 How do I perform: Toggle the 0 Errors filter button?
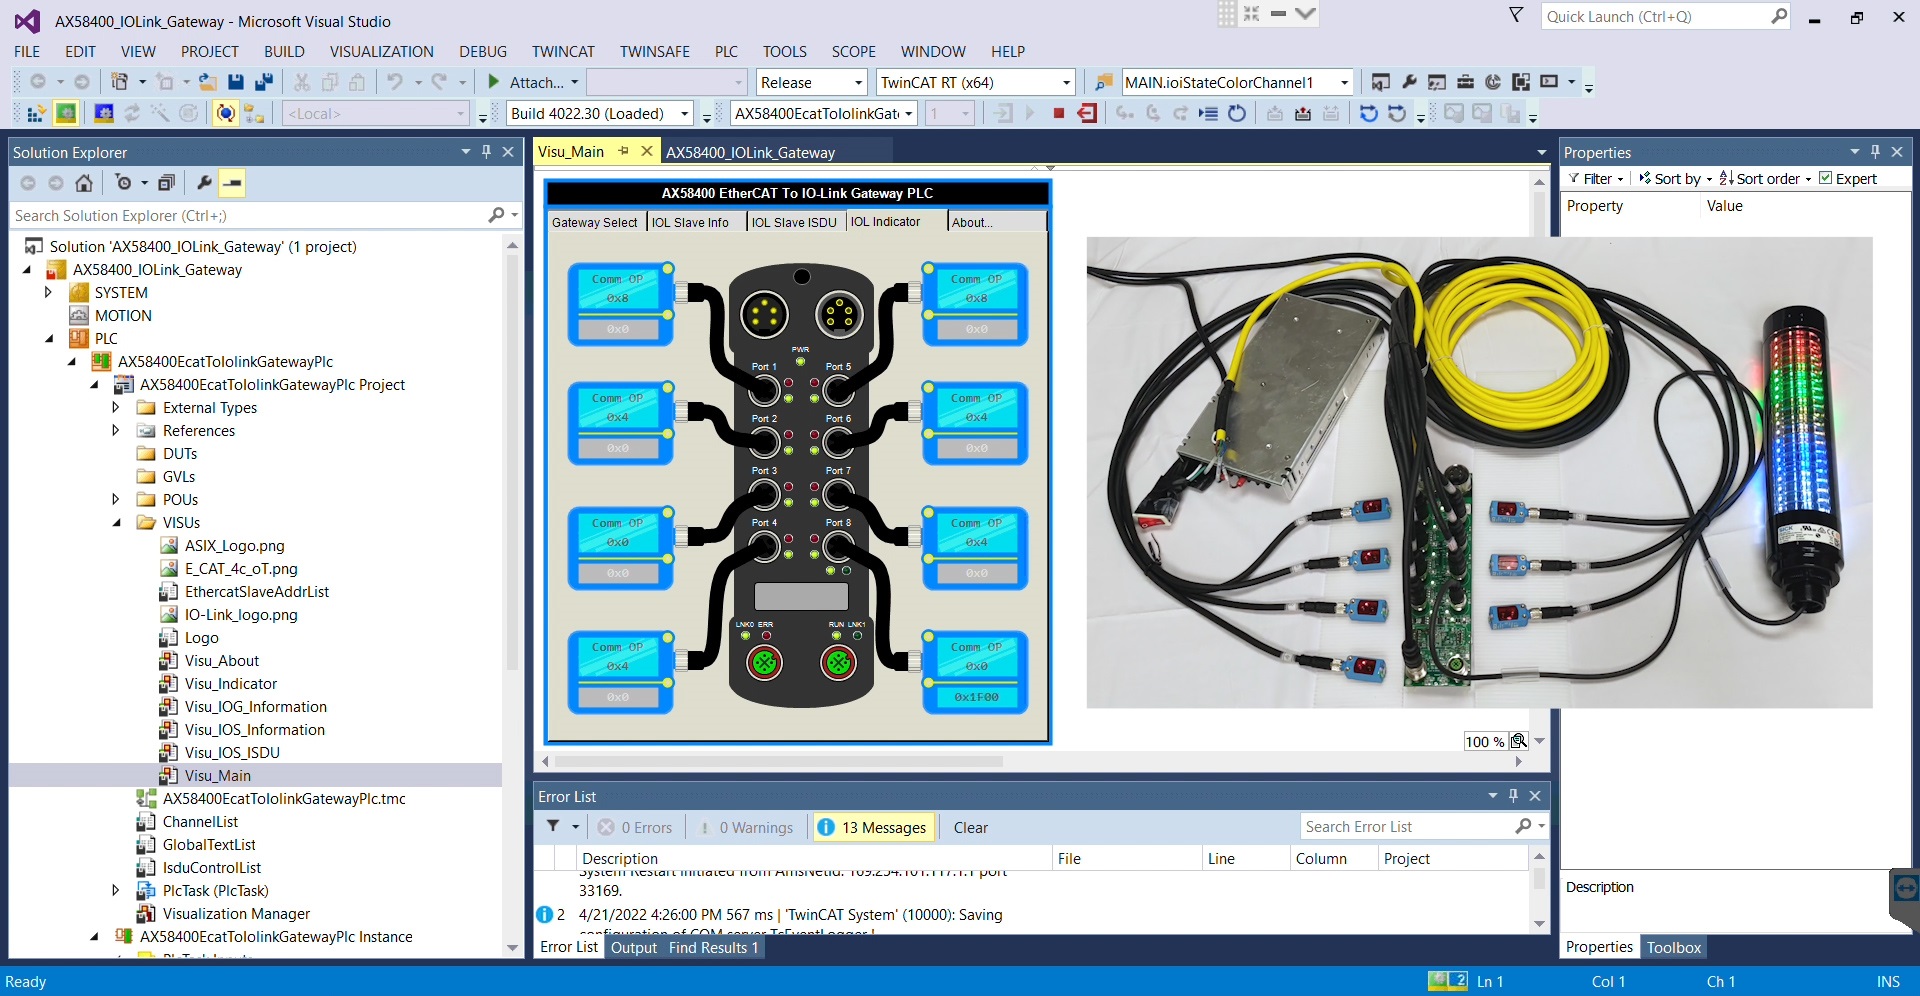pos(635,827)
